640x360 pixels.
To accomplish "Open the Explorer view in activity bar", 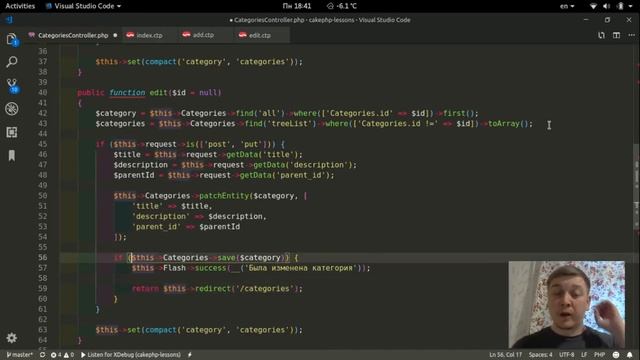I will 11,39.
